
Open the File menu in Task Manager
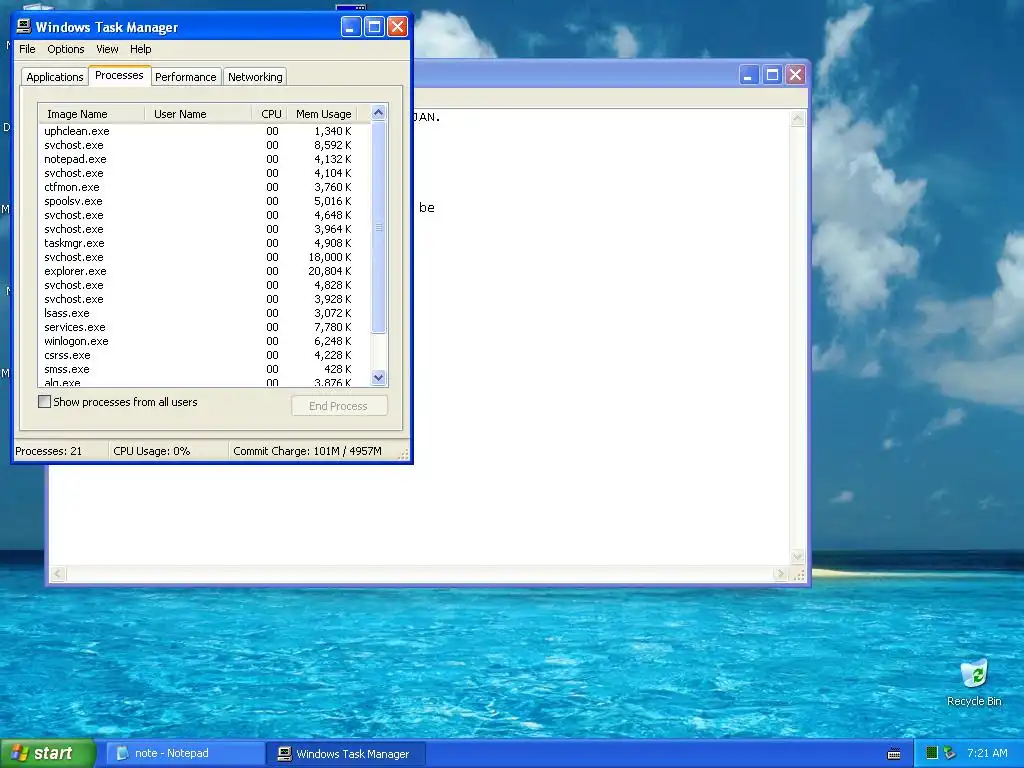(27, 49)
